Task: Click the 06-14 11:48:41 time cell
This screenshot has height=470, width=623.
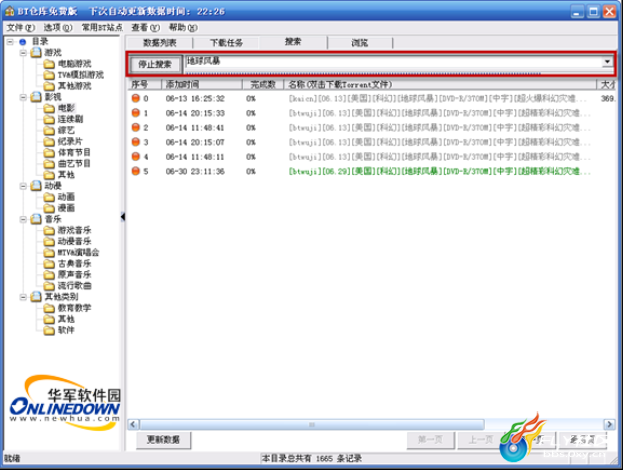Action: (195, 128)
